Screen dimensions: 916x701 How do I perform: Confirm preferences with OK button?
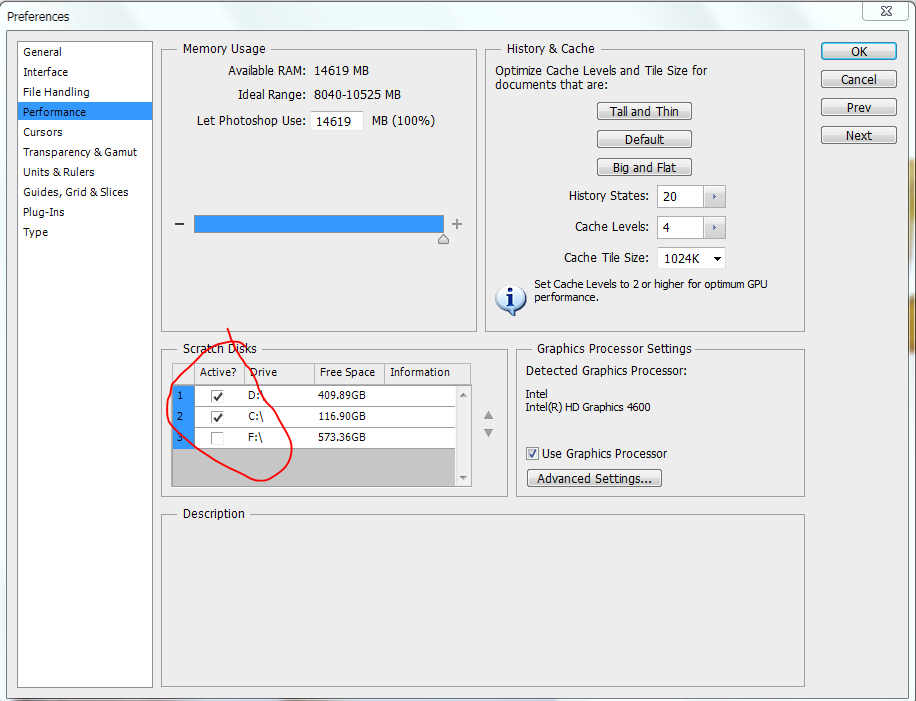pos(859,51)
